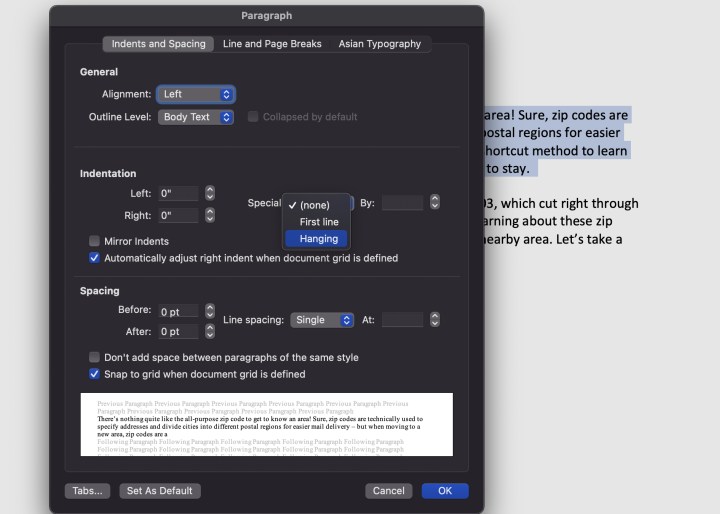Open the Asian Typography tab
Screen dimensions: 720x514
coord(379,44)
